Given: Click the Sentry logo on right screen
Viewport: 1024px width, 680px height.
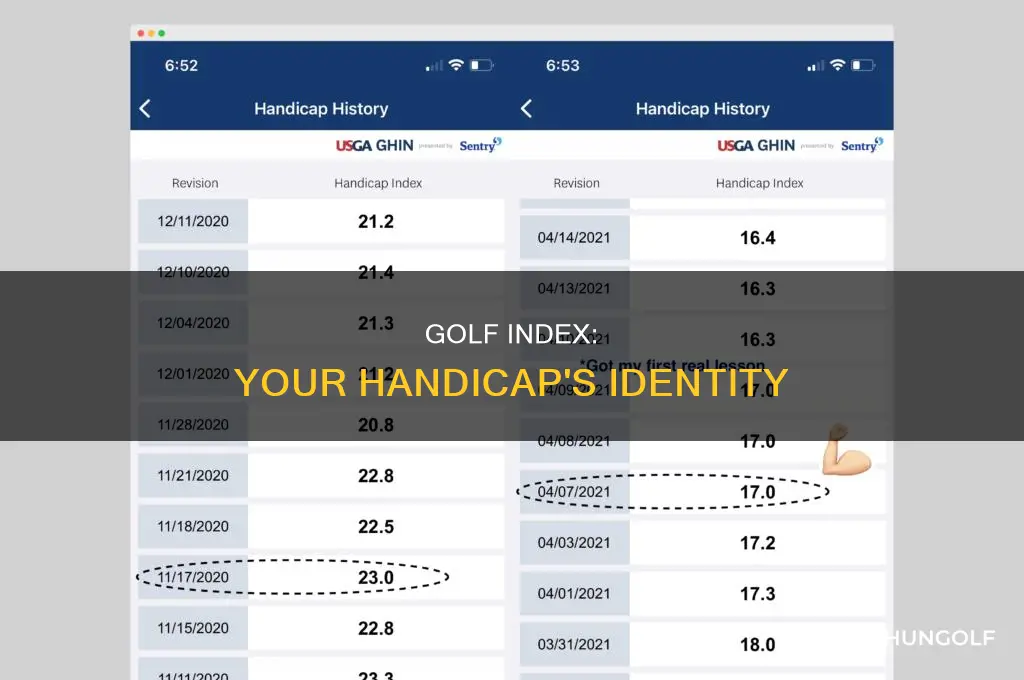Looking at the screenshot, I should pos(861,145).
